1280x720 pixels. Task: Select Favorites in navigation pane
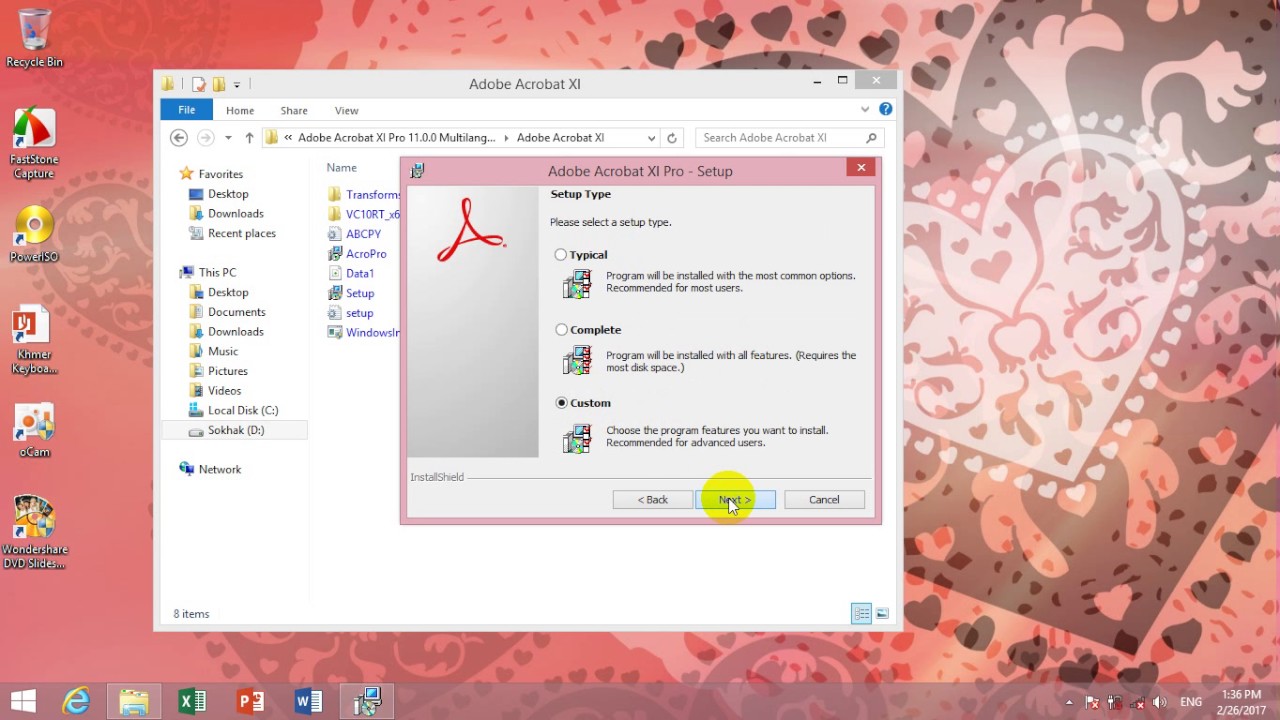[220, 174]
